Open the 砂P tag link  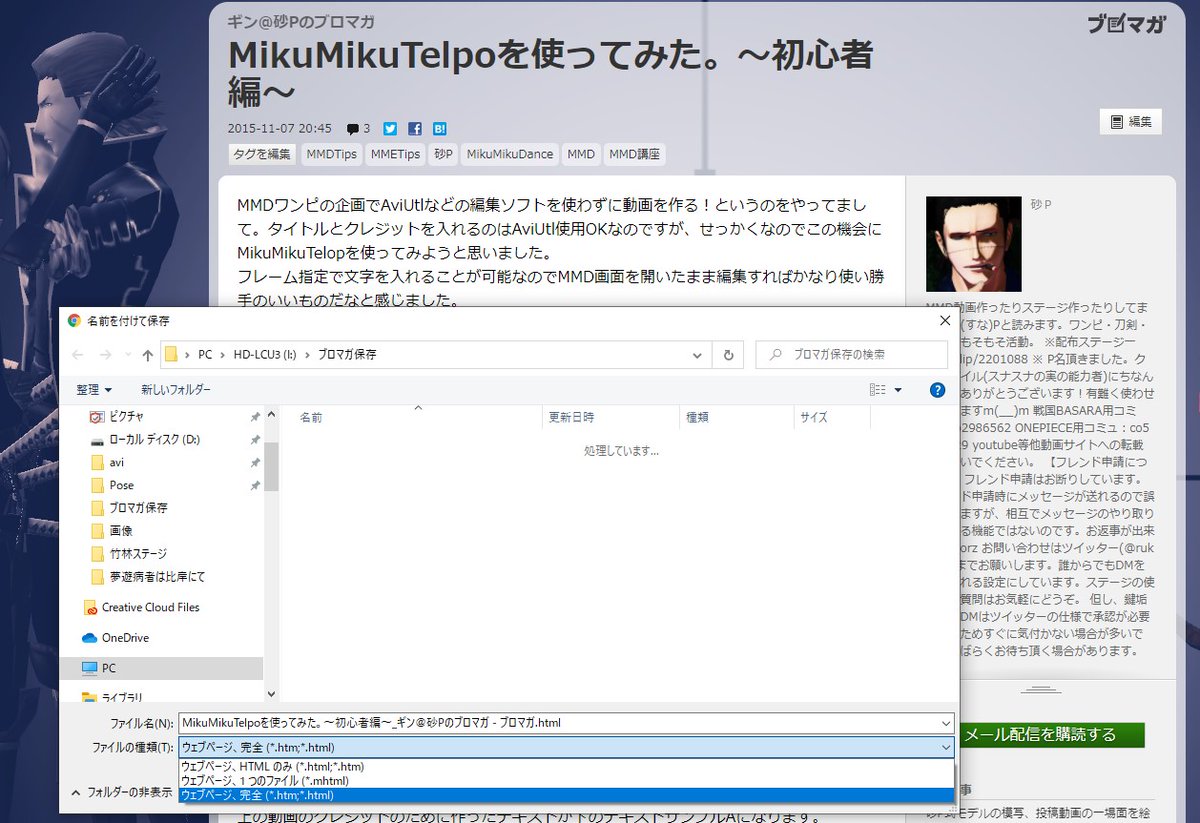(x=443, y=154)
